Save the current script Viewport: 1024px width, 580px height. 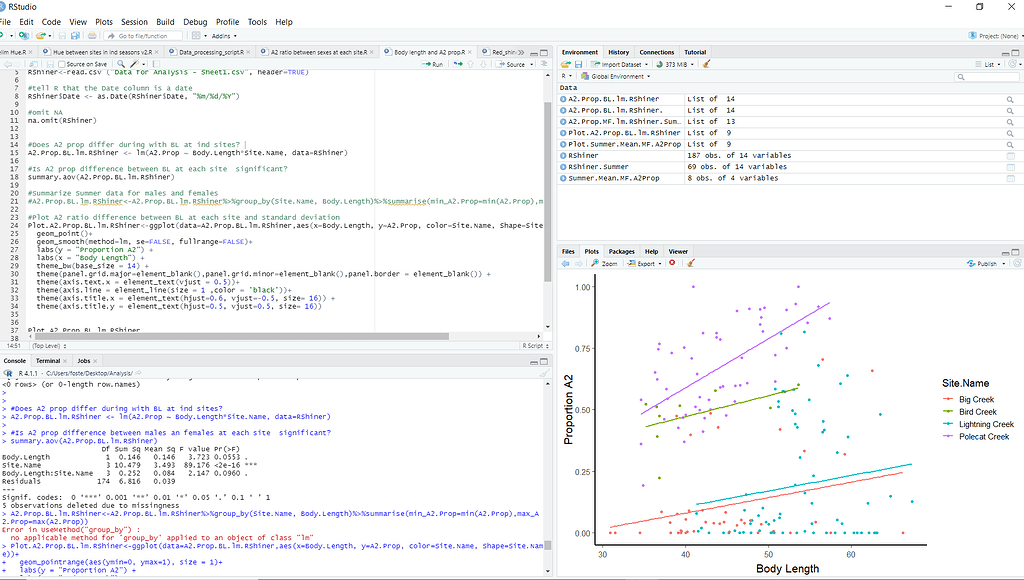click(x=50, y=62)
